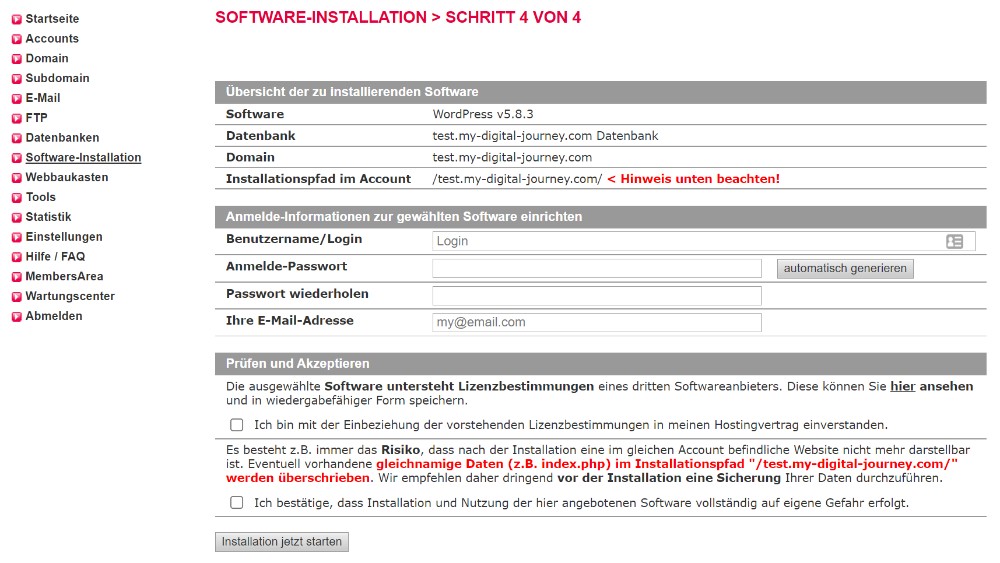1000x563 pixels.
Task: Click the contact card icon in Login field
Action: 954,241
